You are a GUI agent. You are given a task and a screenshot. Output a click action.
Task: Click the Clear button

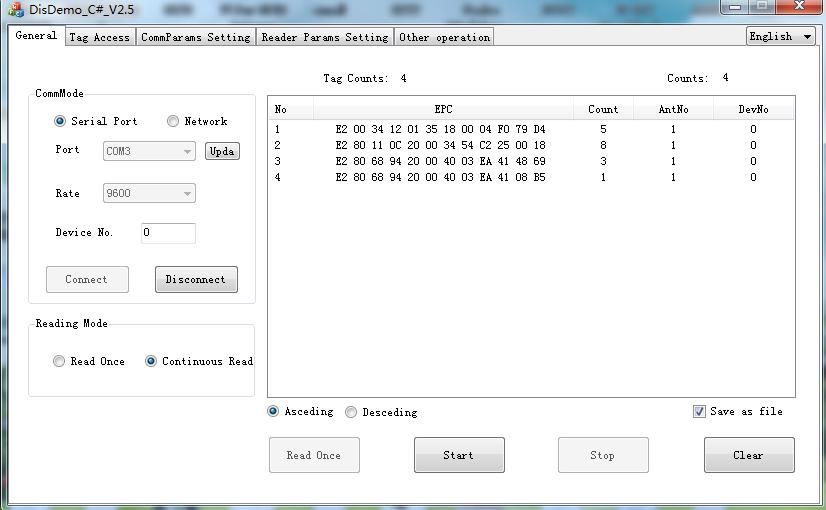click(749, 455)
